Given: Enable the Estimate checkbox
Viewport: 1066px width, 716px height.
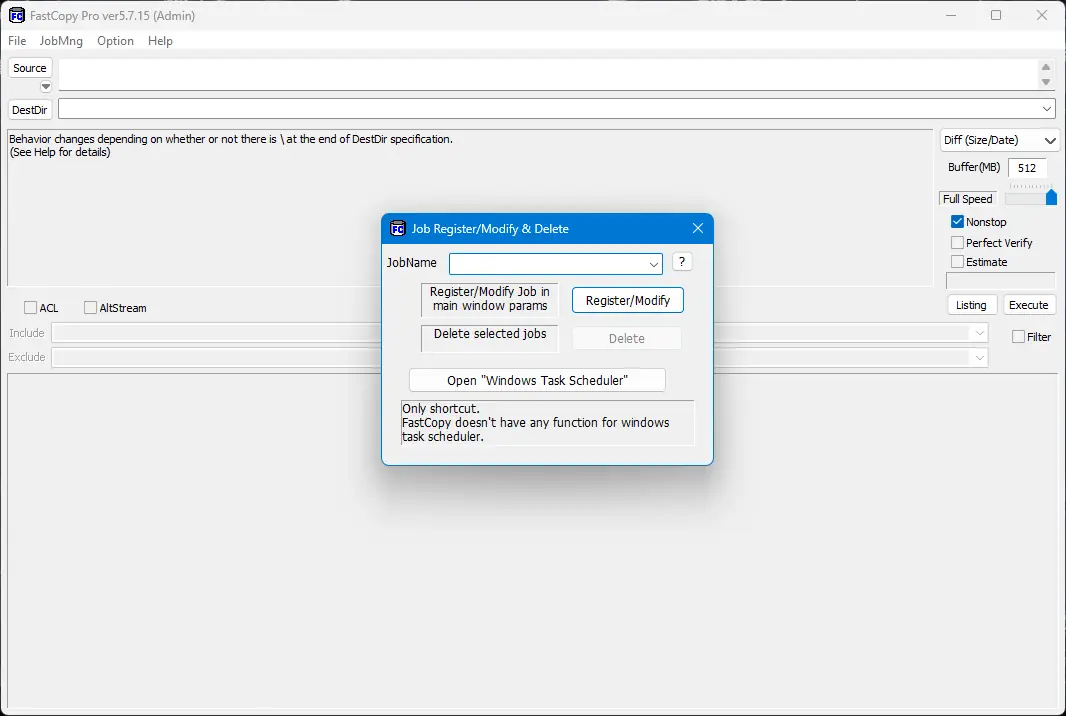Looking at the screenshot, I should click(x=957, y=262).
